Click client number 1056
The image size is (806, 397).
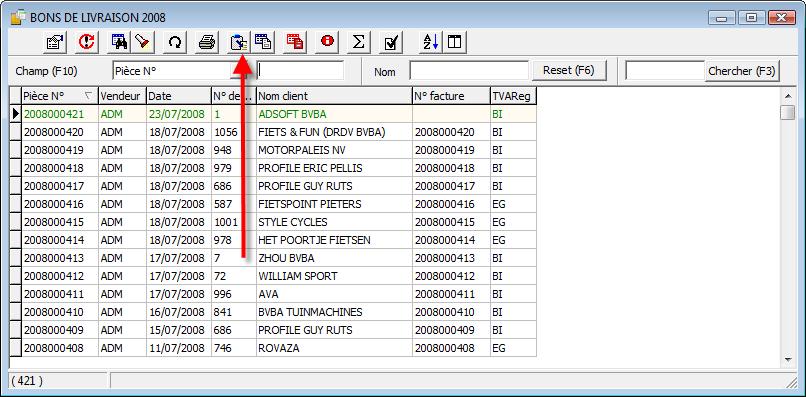226,132
